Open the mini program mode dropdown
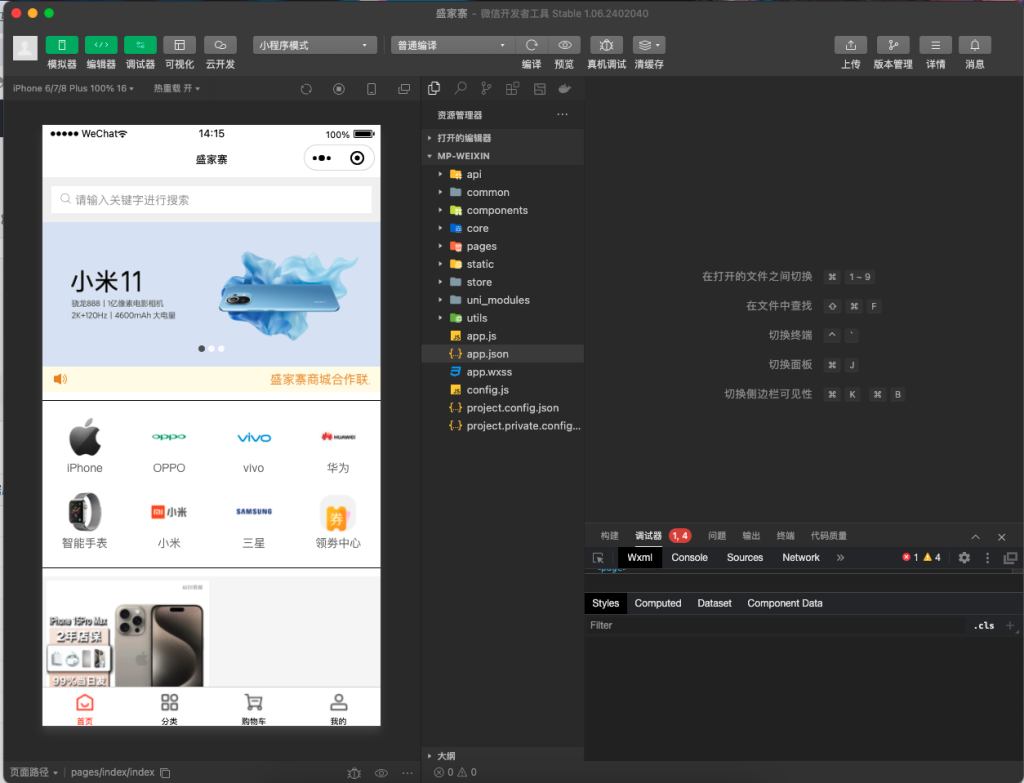Viewport: 1024px width, 783px height. coord(315,45)
